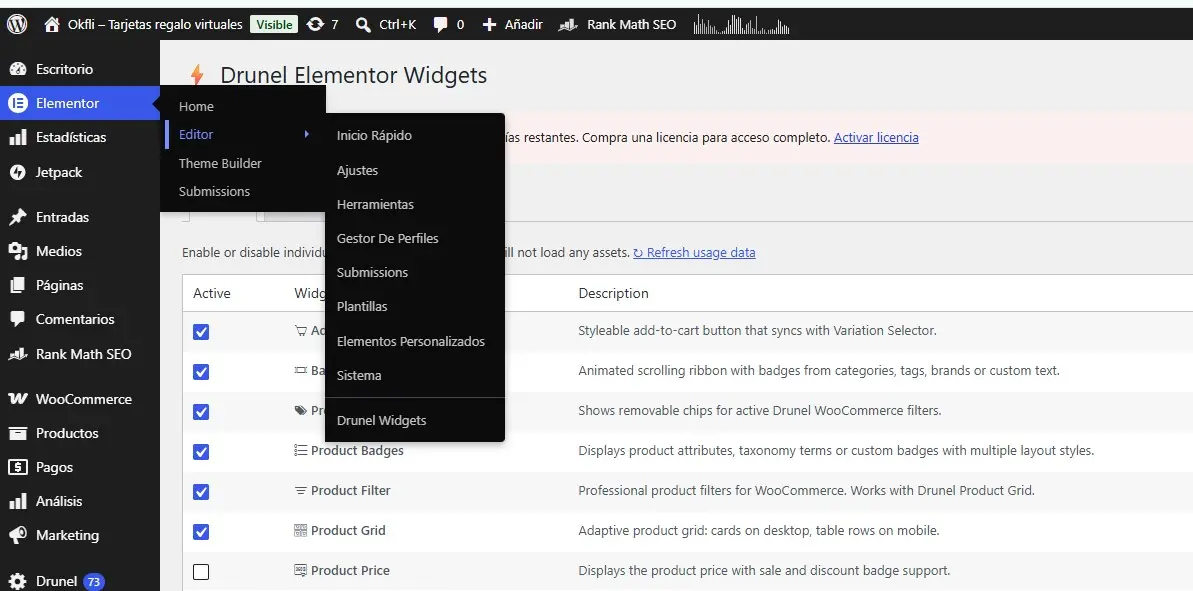Click the Drunel gear icon in sidebar
Viewport: 1193px width, 591px height.
point(17,582)
